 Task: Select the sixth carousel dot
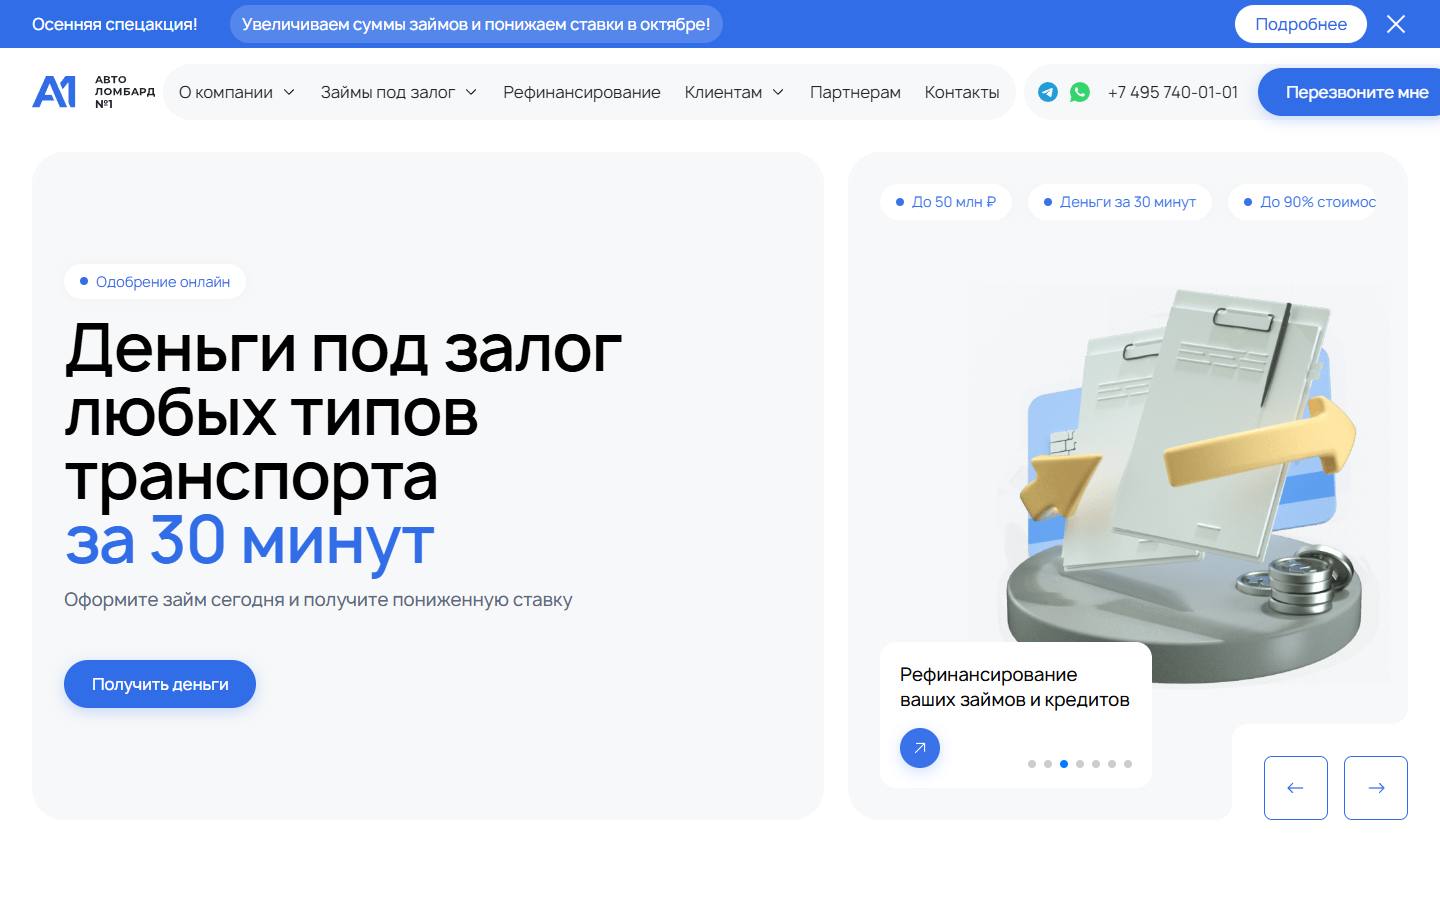point(1112,764)
